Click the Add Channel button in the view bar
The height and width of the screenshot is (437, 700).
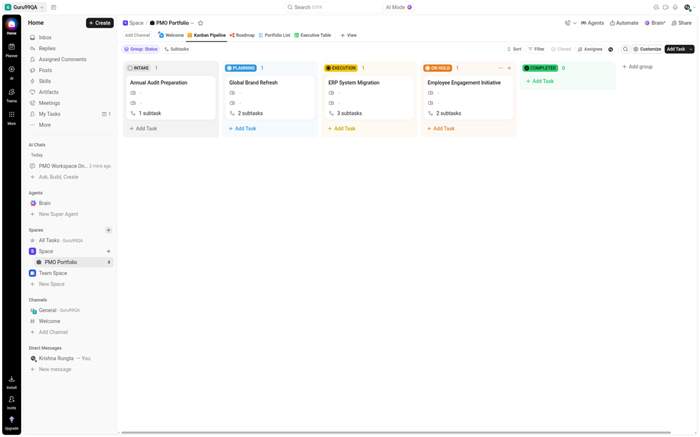tap(138, 35)
